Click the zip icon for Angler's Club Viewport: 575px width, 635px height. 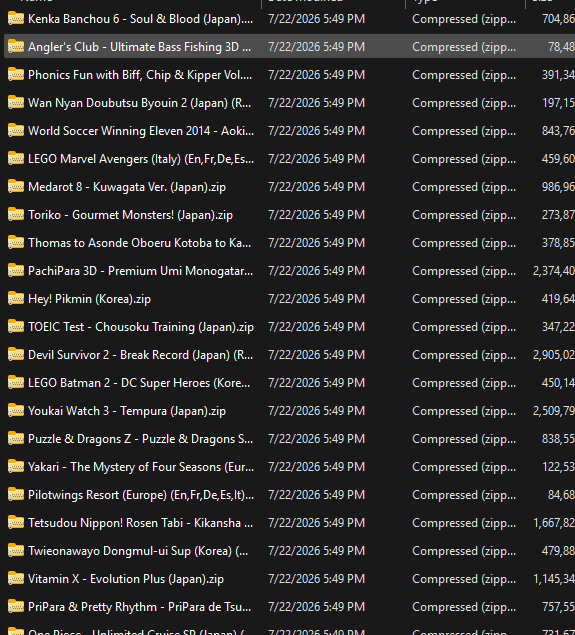[x=16, y=47]
